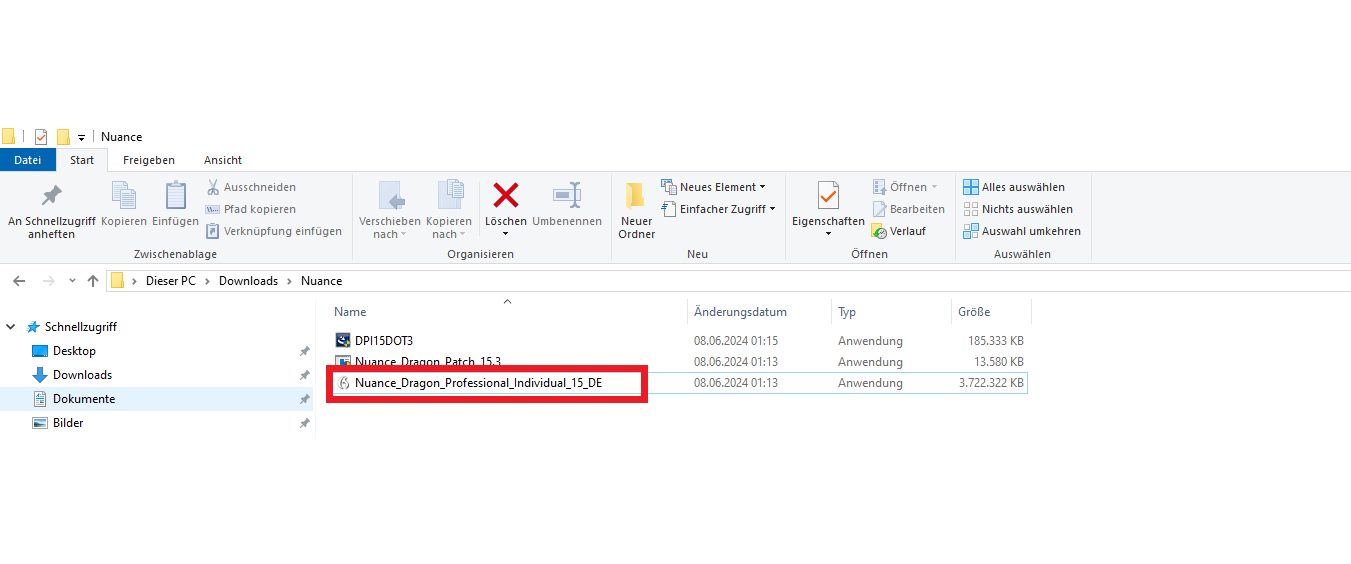Expand the Löschen dropdown arrow
Image resolution: width=1351 pixels, height=564 pixels.
click(x=505, y=234)
